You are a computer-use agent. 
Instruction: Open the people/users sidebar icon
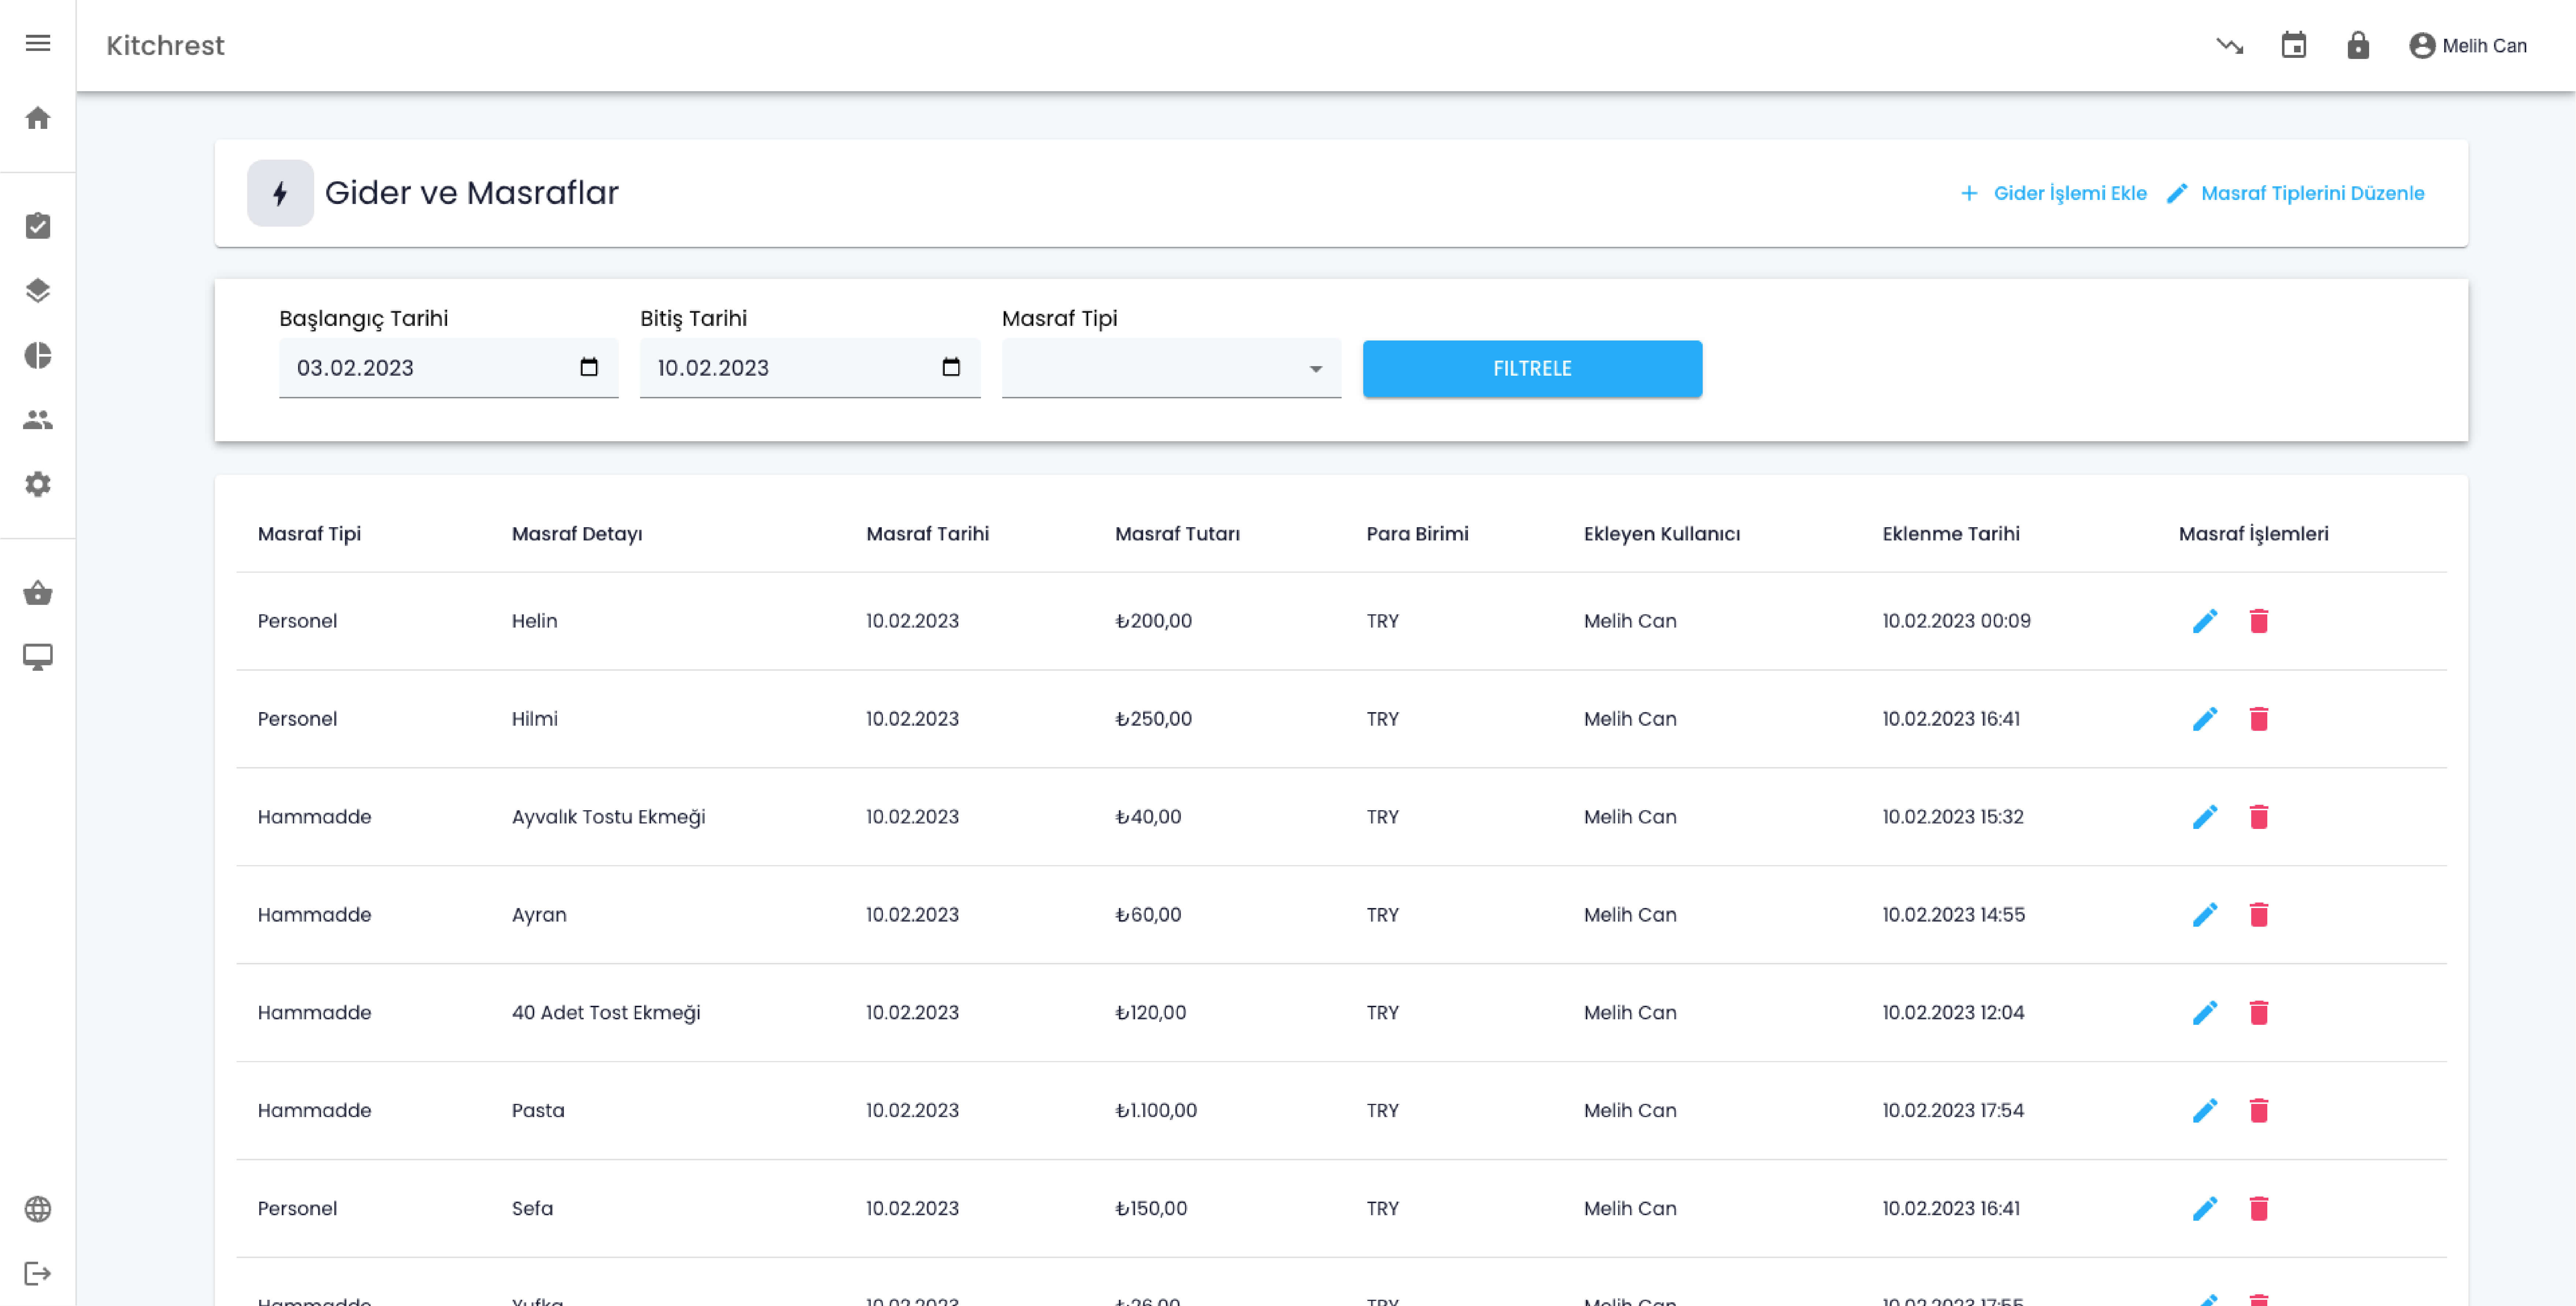click(38, 420)
